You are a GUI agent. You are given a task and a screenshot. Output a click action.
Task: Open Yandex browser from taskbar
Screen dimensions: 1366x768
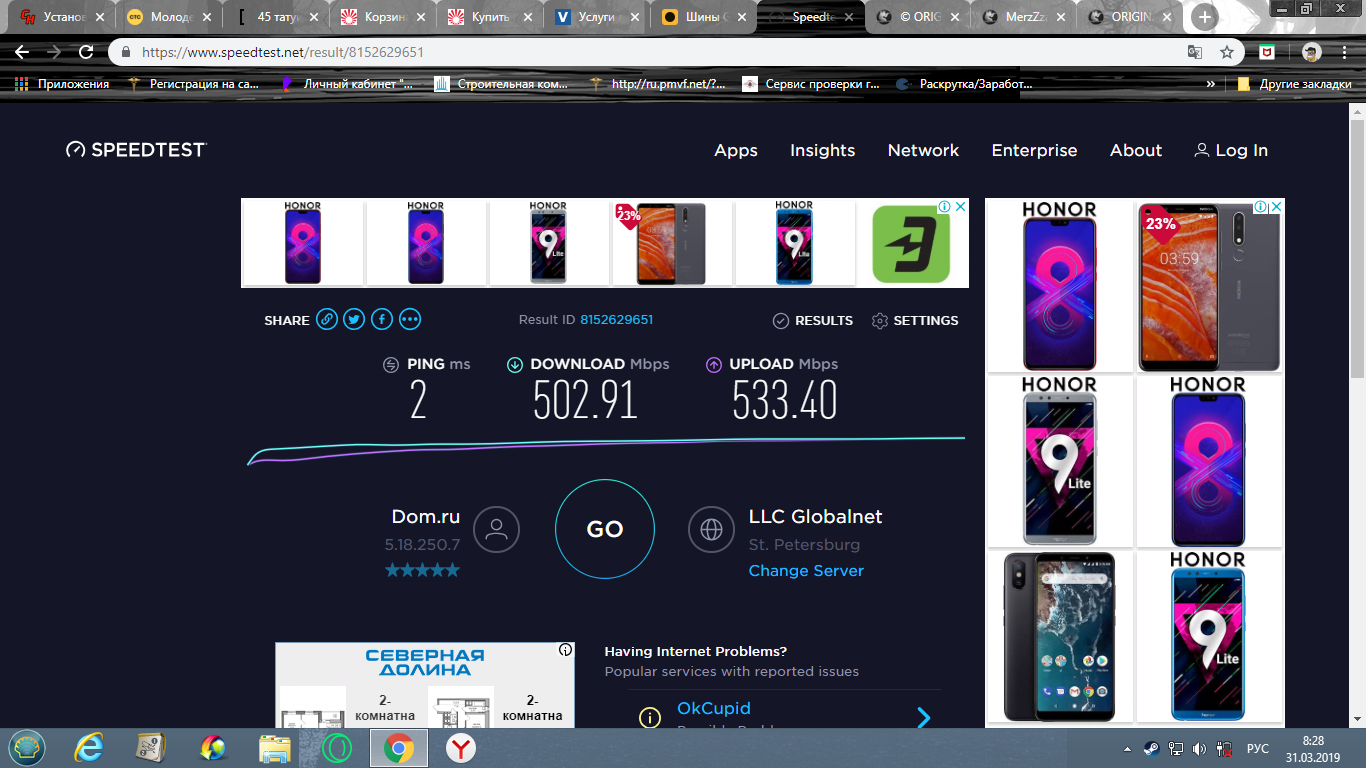(460, 747)
